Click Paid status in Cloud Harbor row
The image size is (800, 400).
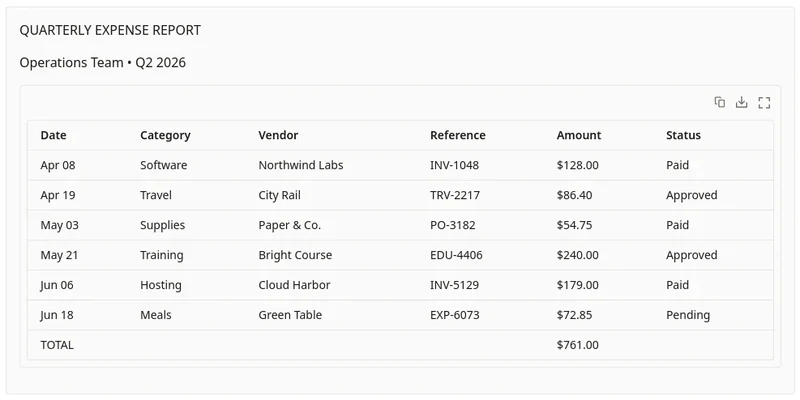(678, 285)
